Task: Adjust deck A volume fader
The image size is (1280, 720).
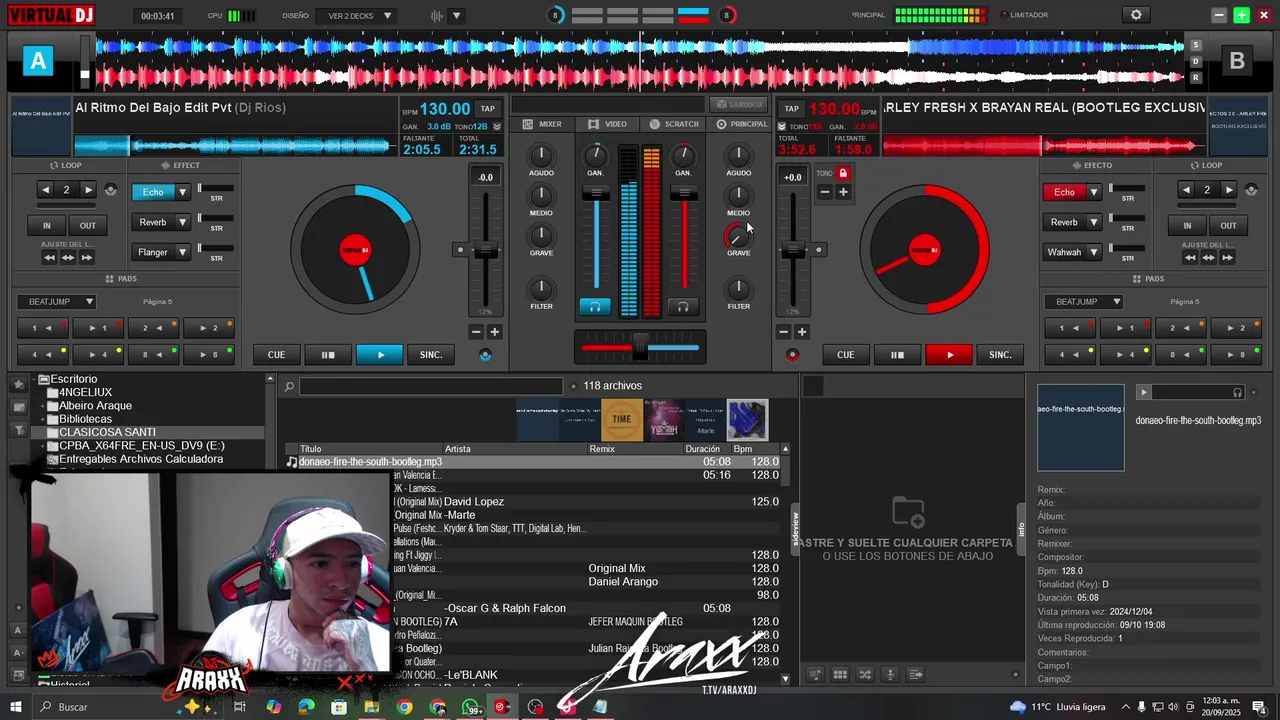Action: pyautogui.click(x=596, y=194)
